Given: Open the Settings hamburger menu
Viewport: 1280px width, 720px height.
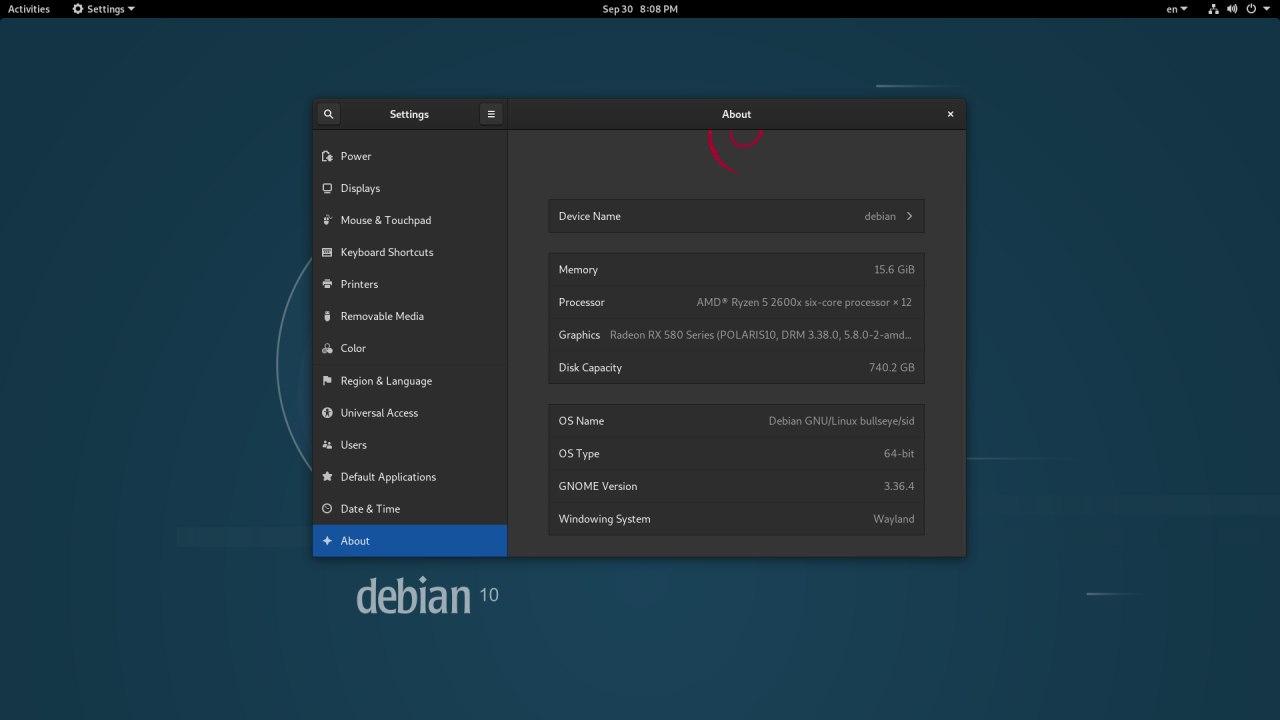Looking at the screenshot, I should [x=491, y=114].
